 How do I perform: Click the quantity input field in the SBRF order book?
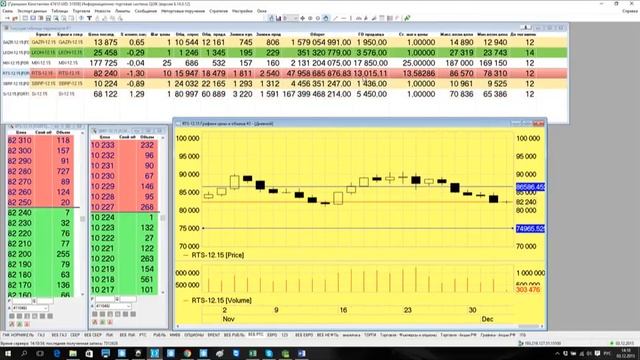click(x=128, y=300)
